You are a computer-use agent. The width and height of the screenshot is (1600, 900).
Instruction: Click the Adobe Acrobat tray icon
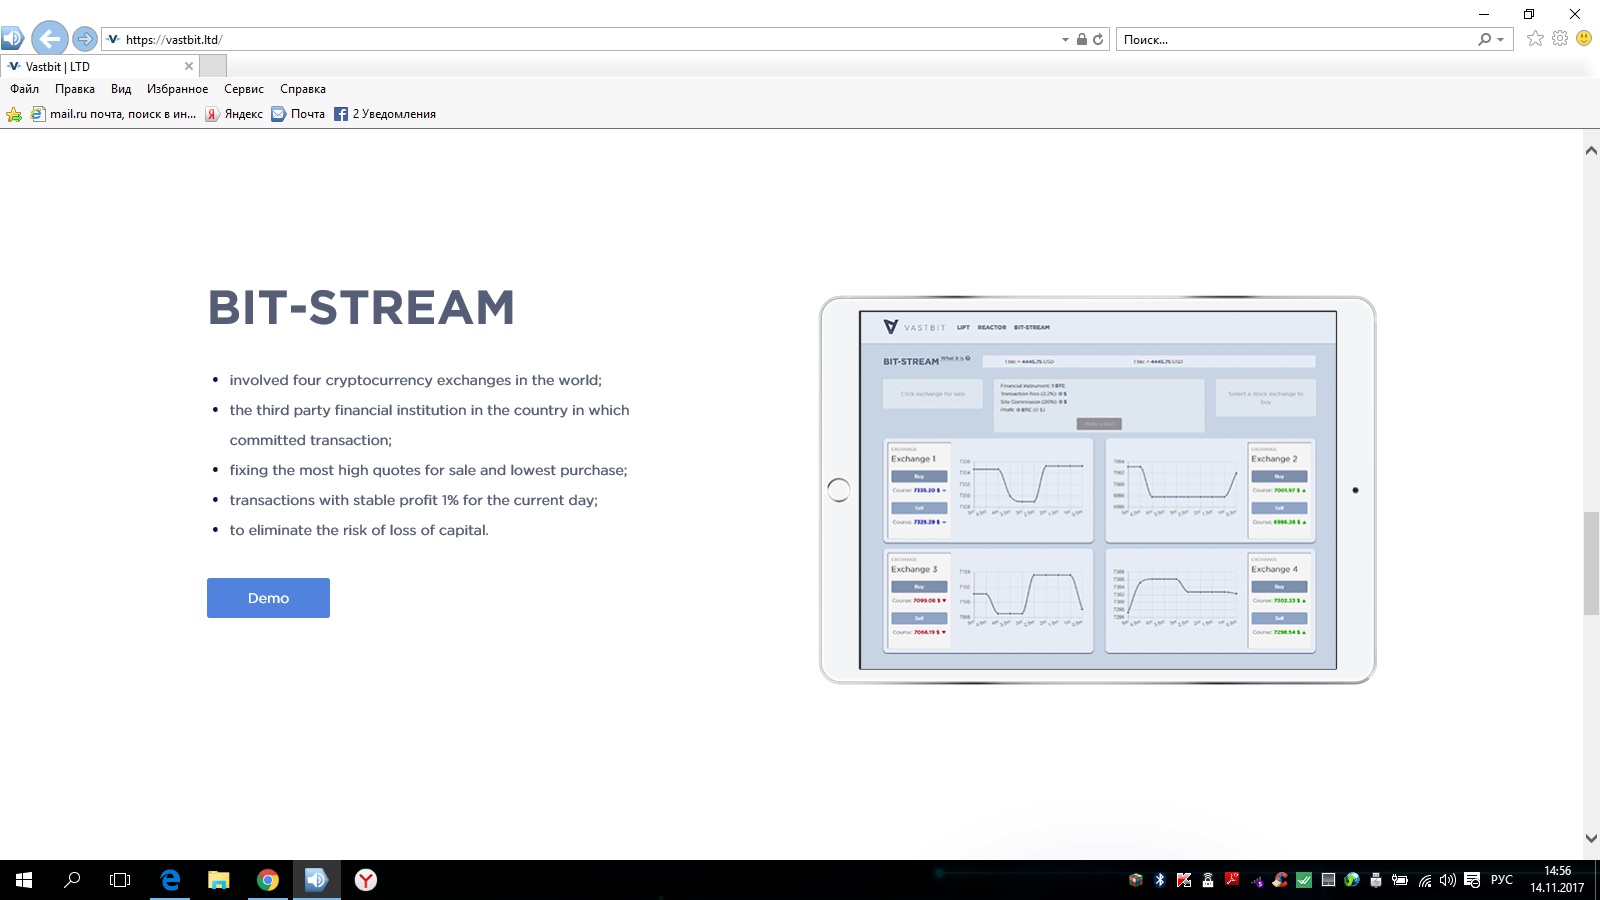(1232, 879)
